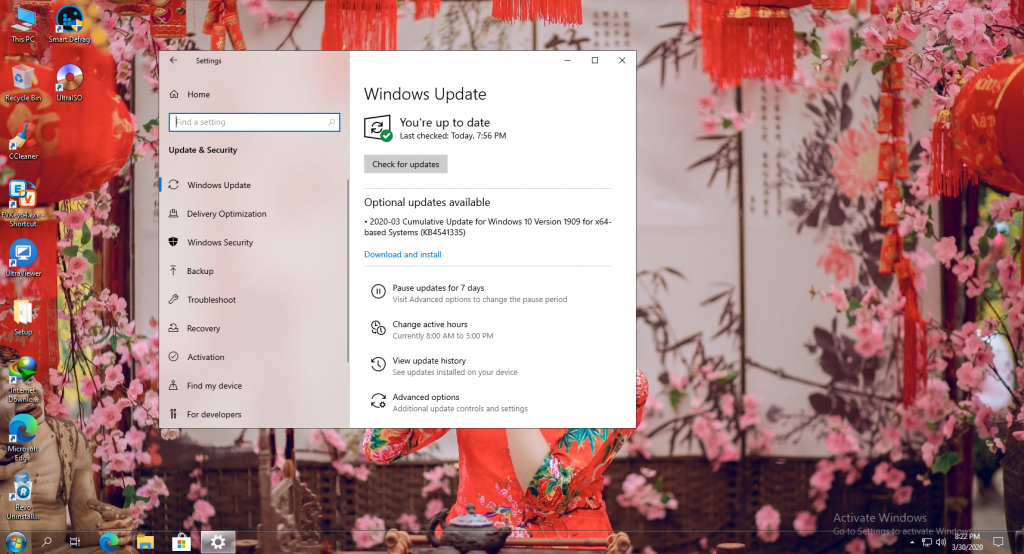
Task: Click the history icon beside View update history
Action: tap(378, 365)
